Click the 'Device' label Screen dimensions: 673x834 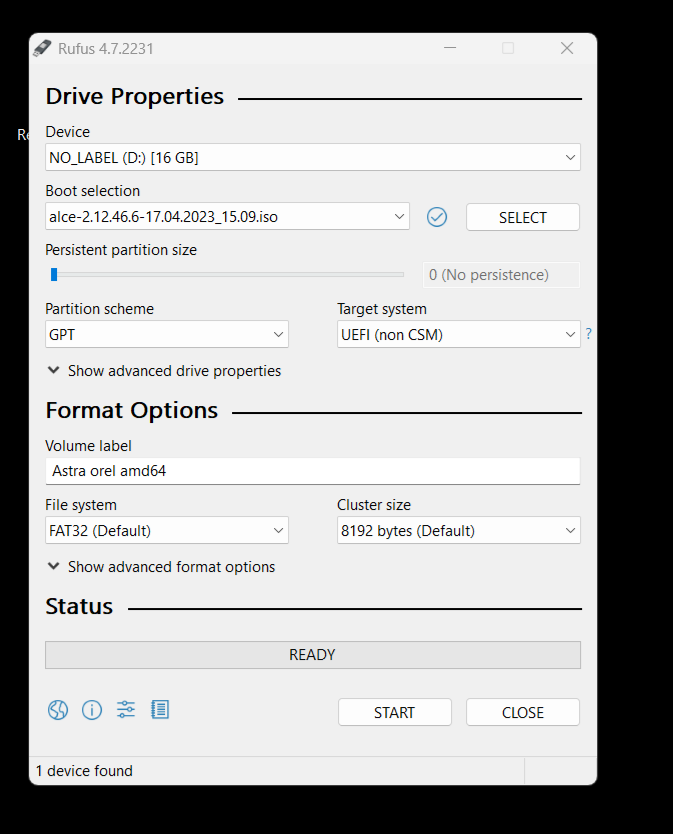click(x=68, y=132)
